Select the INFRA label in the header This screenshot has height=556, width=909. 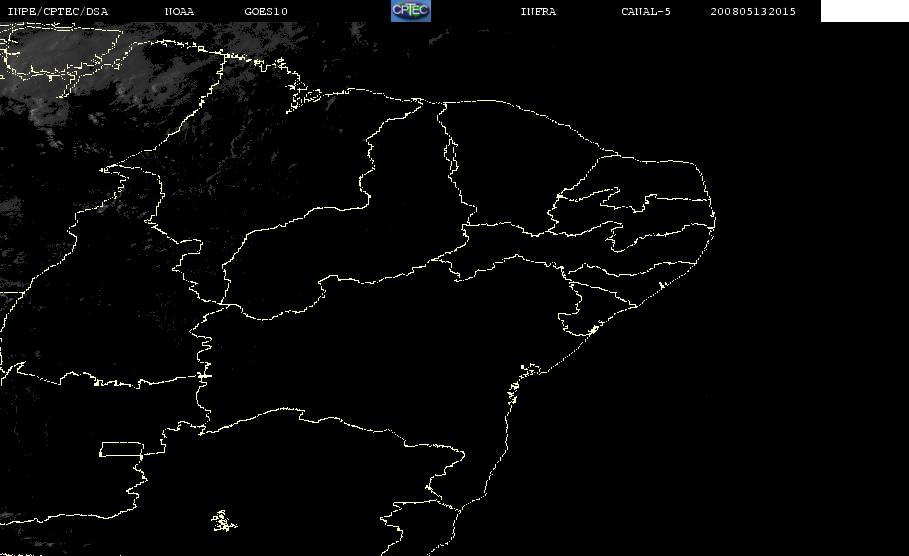click(539, 12)
